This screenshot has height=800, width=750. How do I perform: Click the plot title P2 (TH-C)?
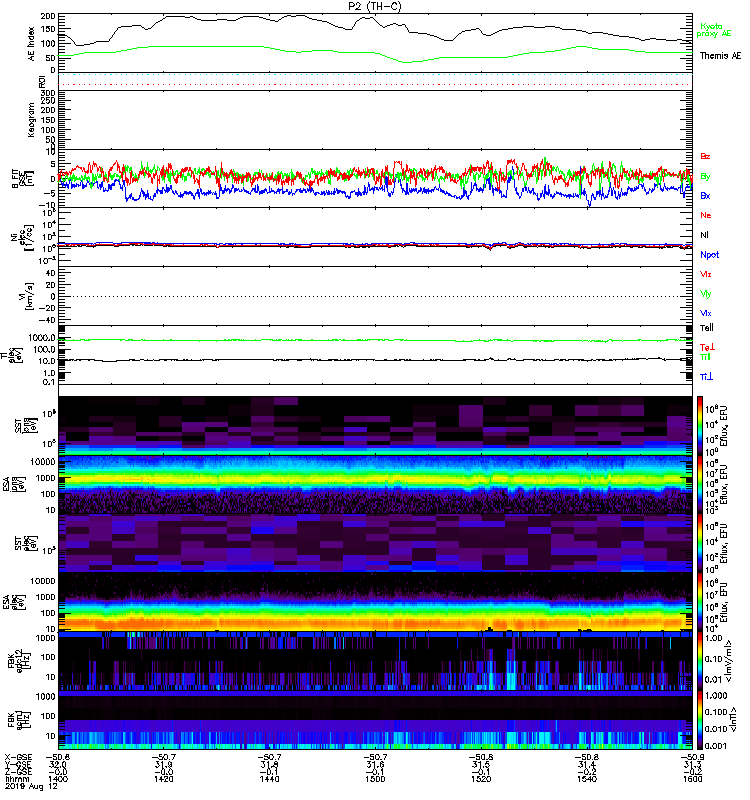(x=375, y=6)
